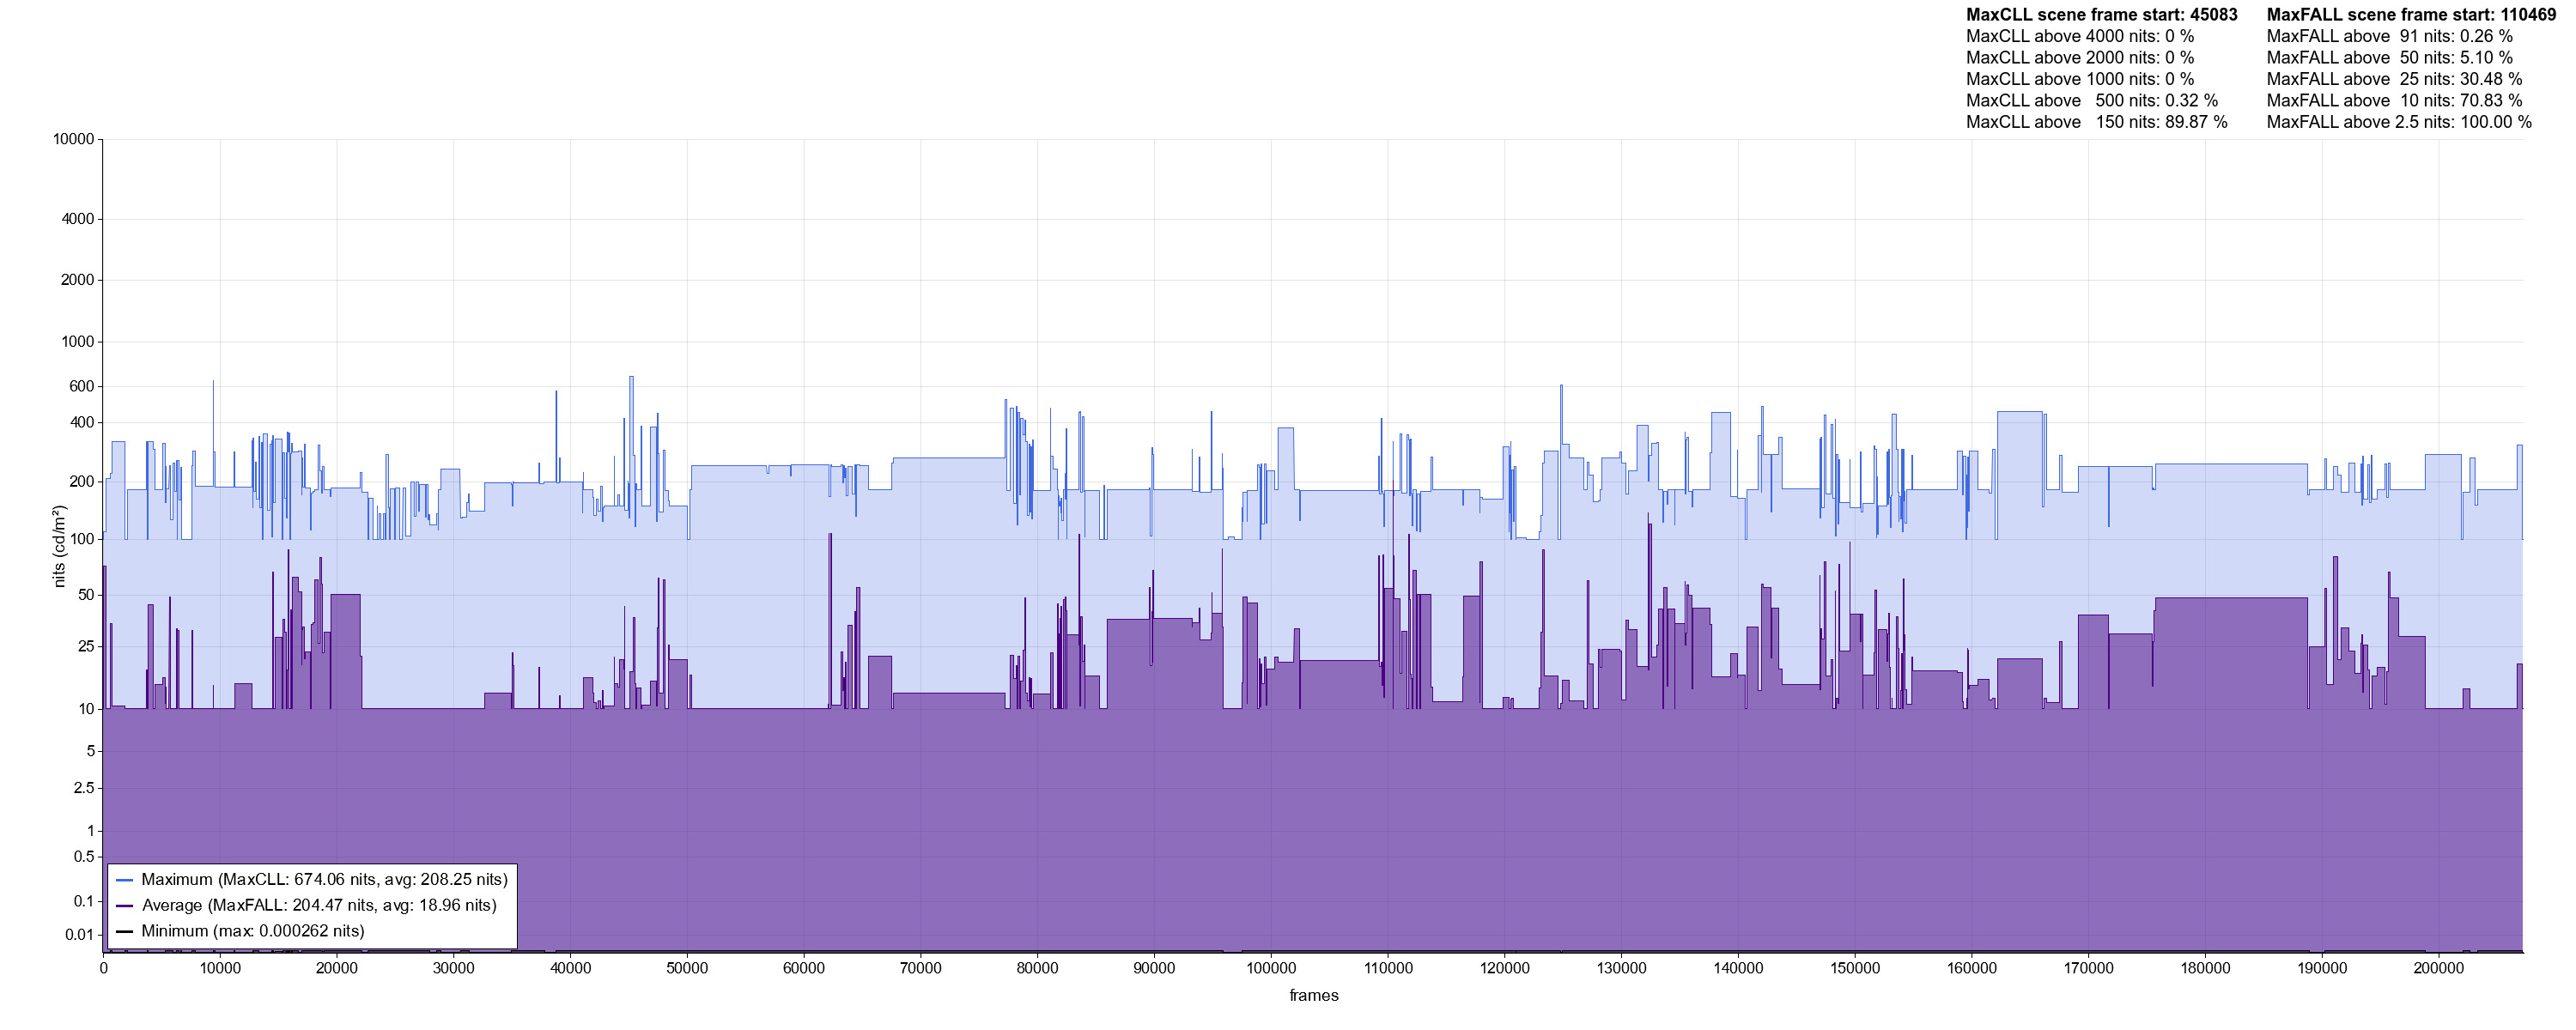
Task: Click the 50000 frames axis tick label
Action: (x=687, y=969)
